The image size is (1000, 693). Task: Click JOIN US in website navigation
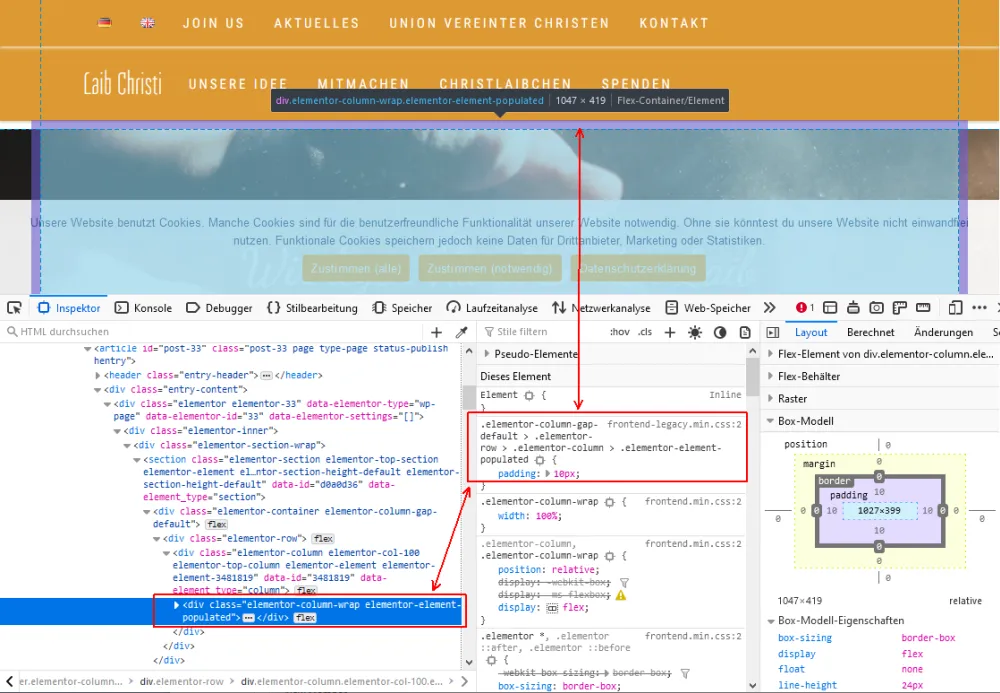[x=214, y=24]
